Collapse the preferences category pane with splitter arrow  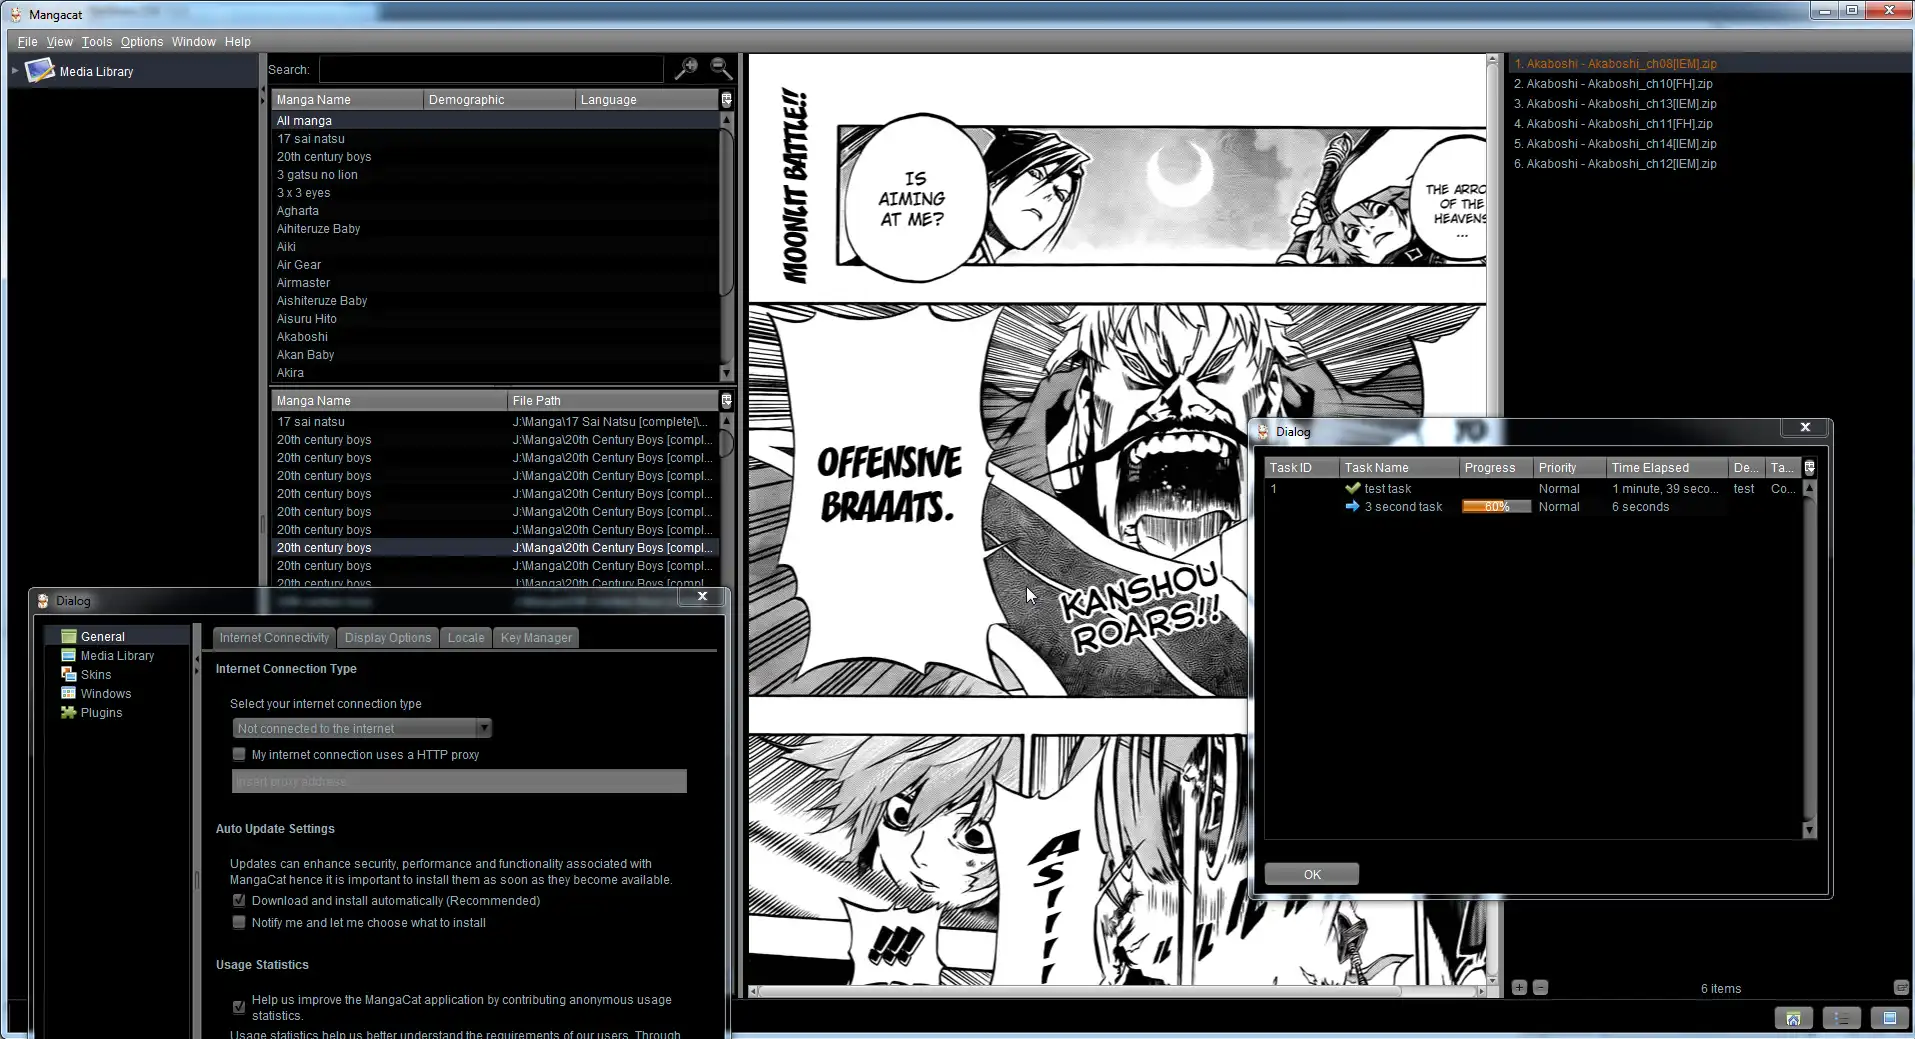pyautogui.click(x=197, y=662)
